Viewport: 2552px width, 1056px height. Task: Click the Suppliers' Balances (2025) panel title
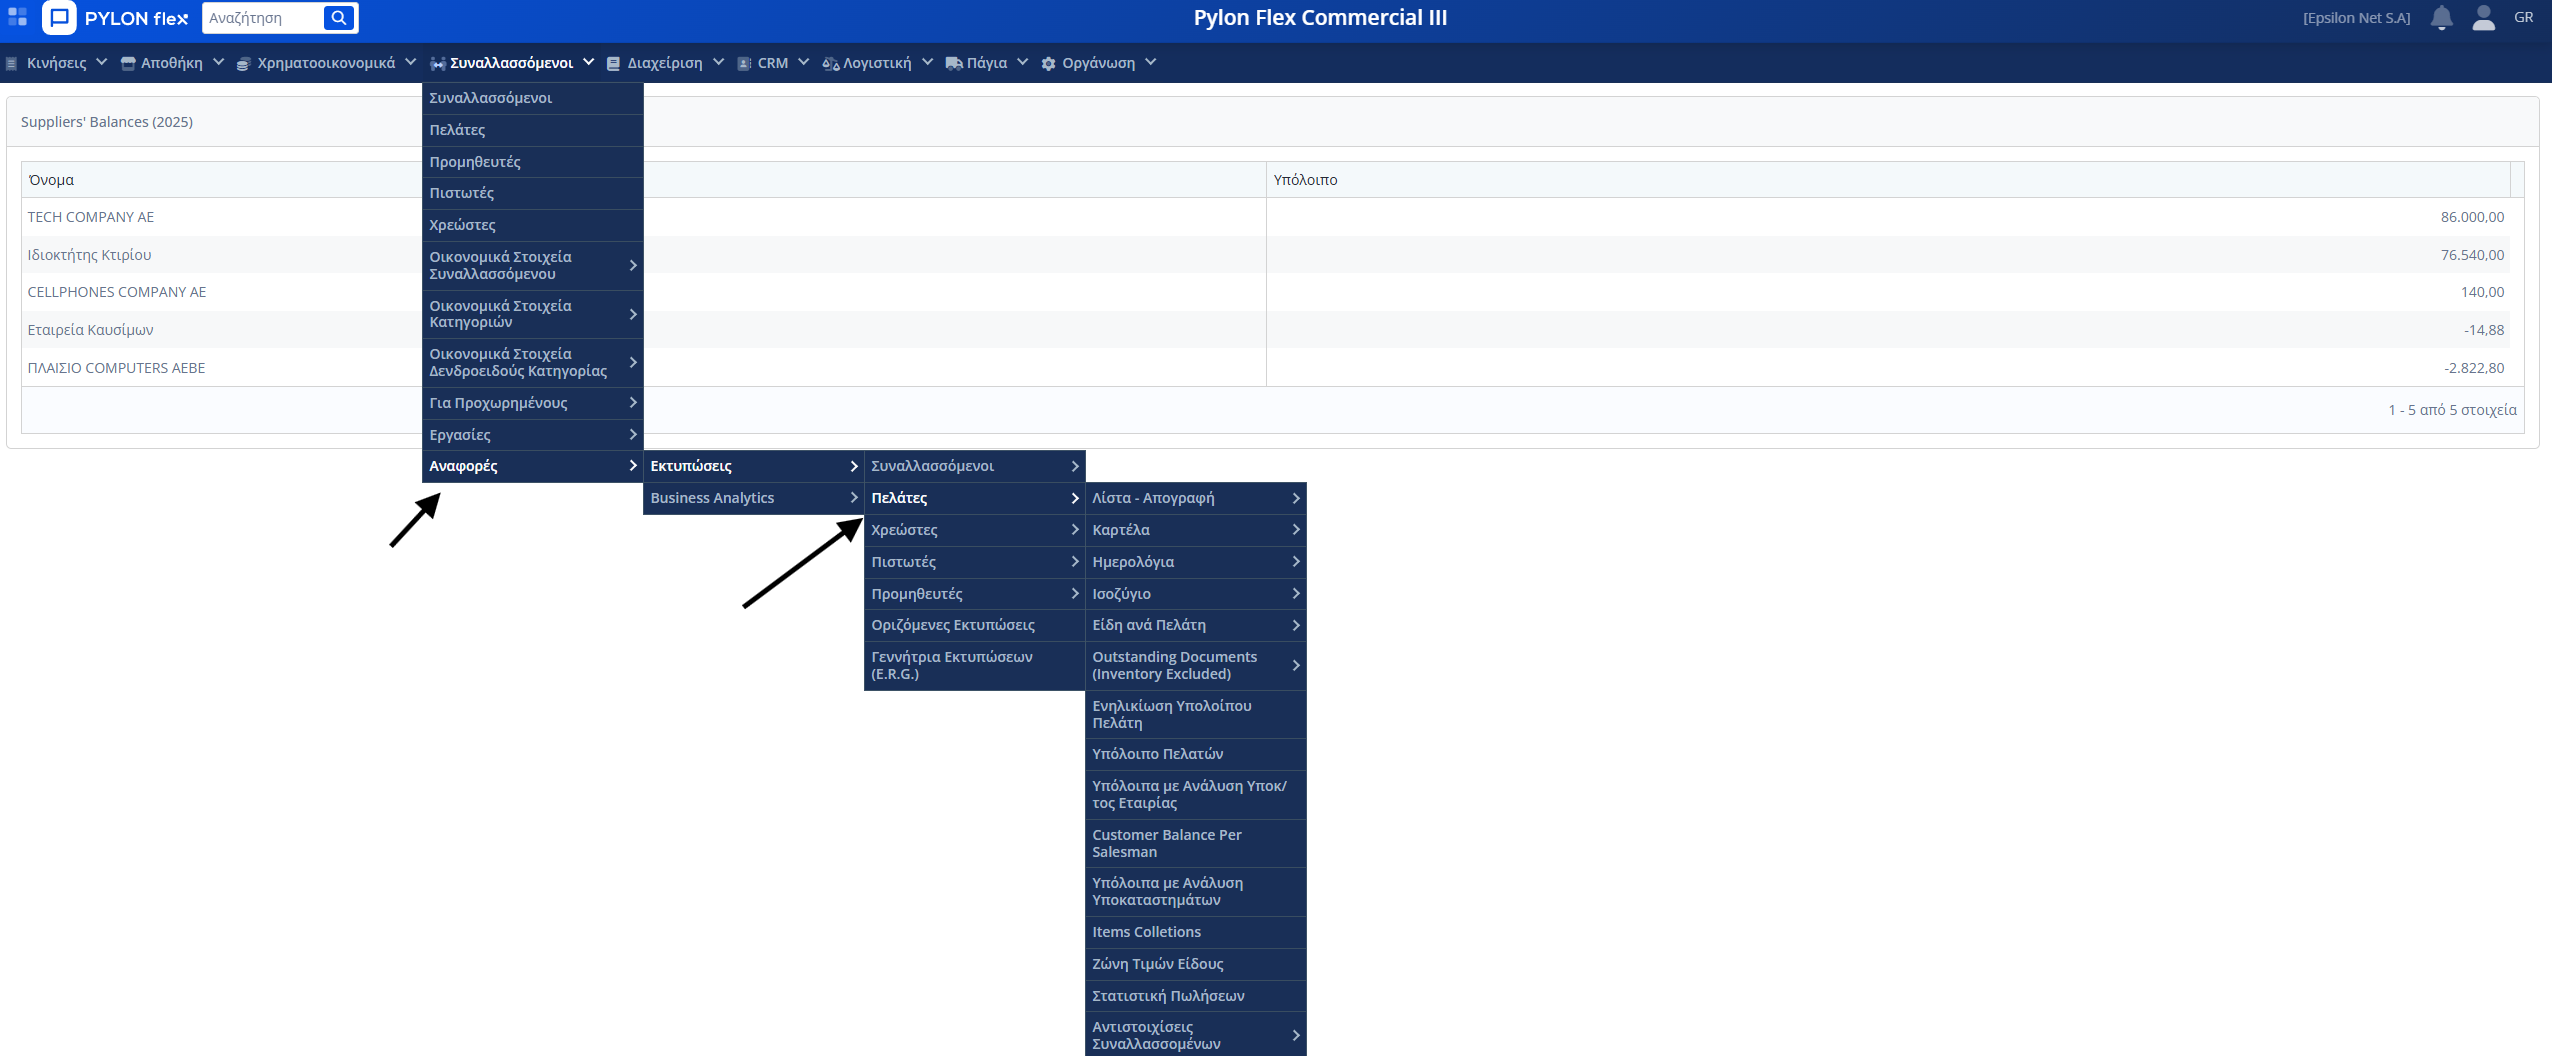[107, 122]
